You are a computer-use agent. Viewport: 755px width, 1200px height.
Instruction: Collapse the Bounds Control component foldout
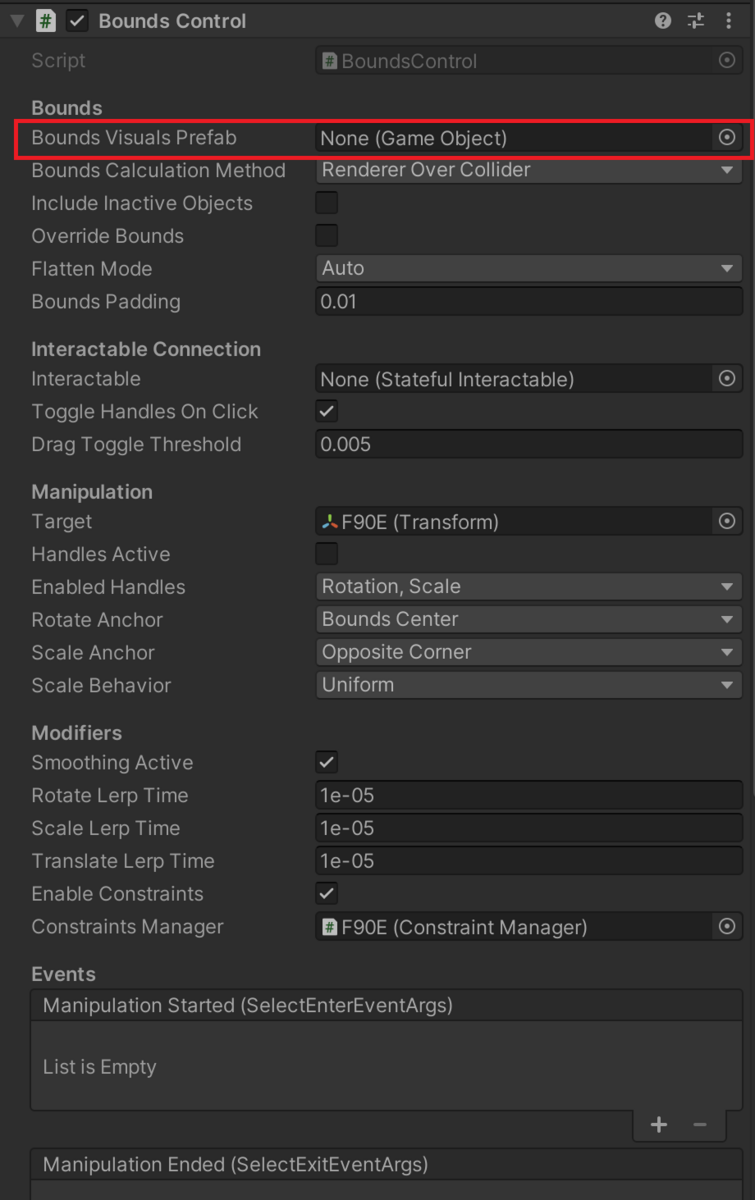tap(17, 20)
